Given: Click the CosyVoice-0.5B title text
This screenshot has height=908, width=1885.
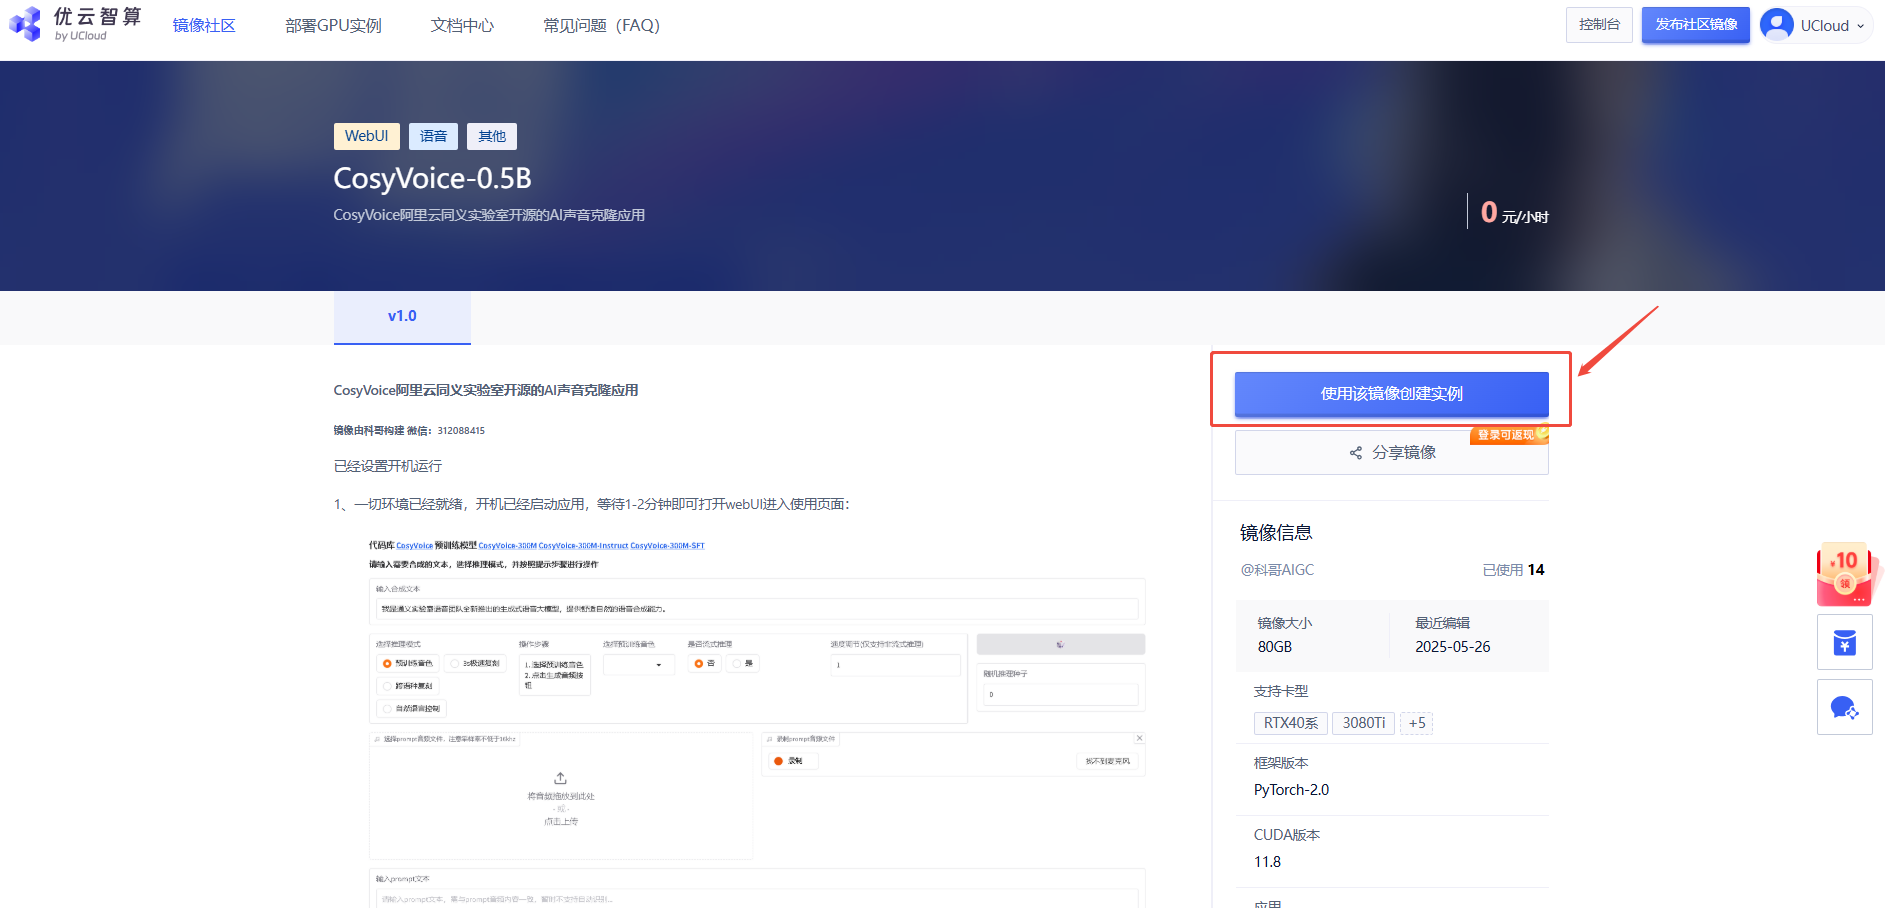Looking at the screenshot, I should tap(432, 178).
